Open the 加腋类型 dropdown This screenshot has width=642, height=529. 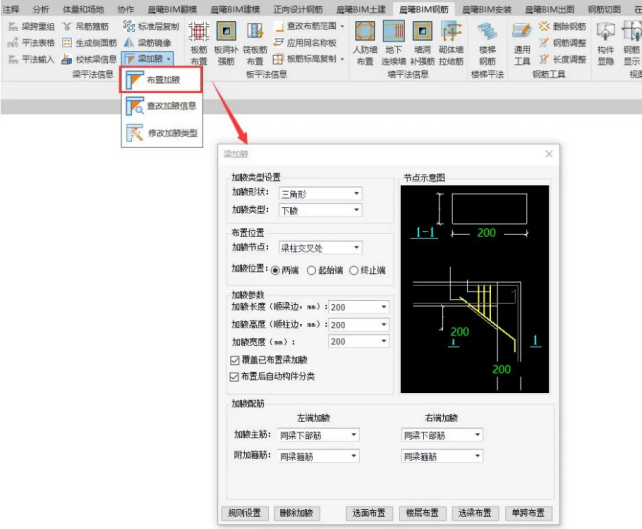320,210
